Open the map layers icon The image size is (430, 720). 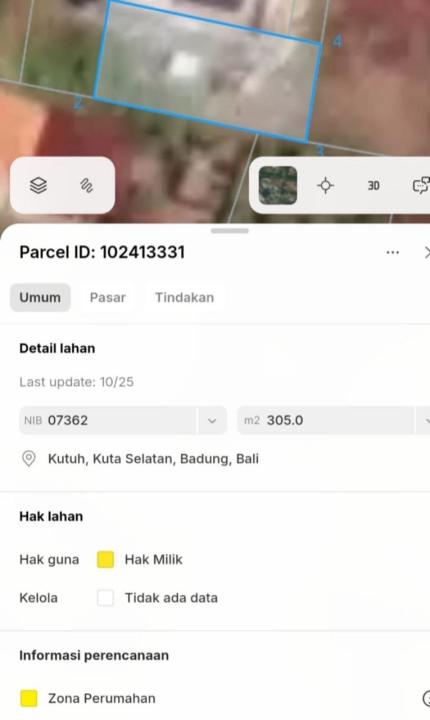pyautogui.click(x=38, y=186)
